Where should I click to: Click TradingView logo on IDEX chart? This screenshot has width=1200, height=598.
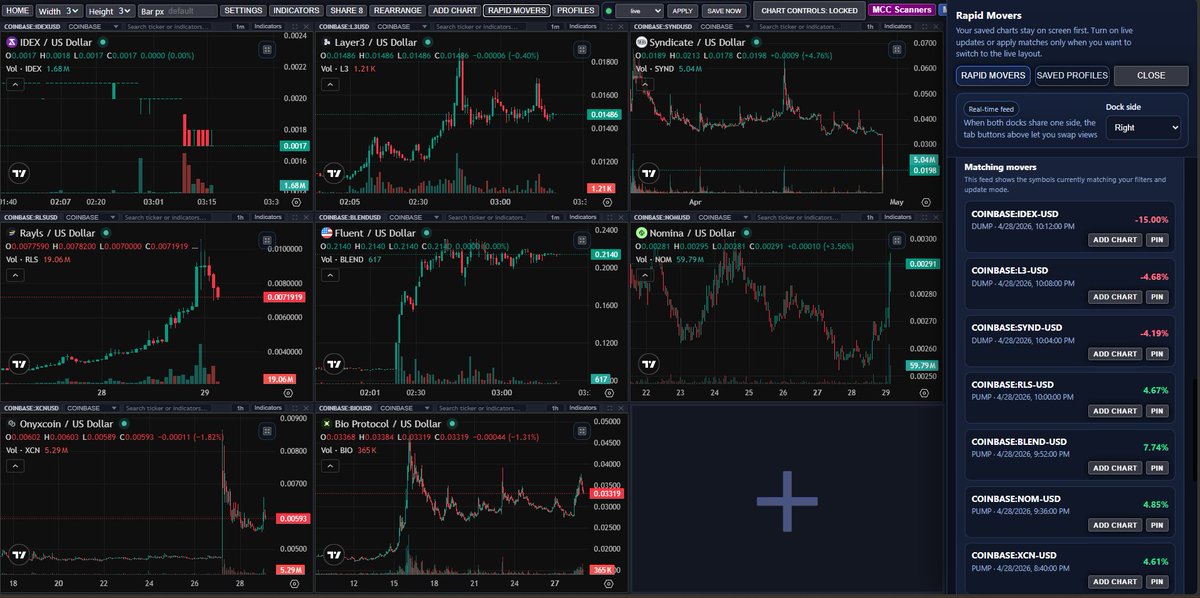point(18,173)
